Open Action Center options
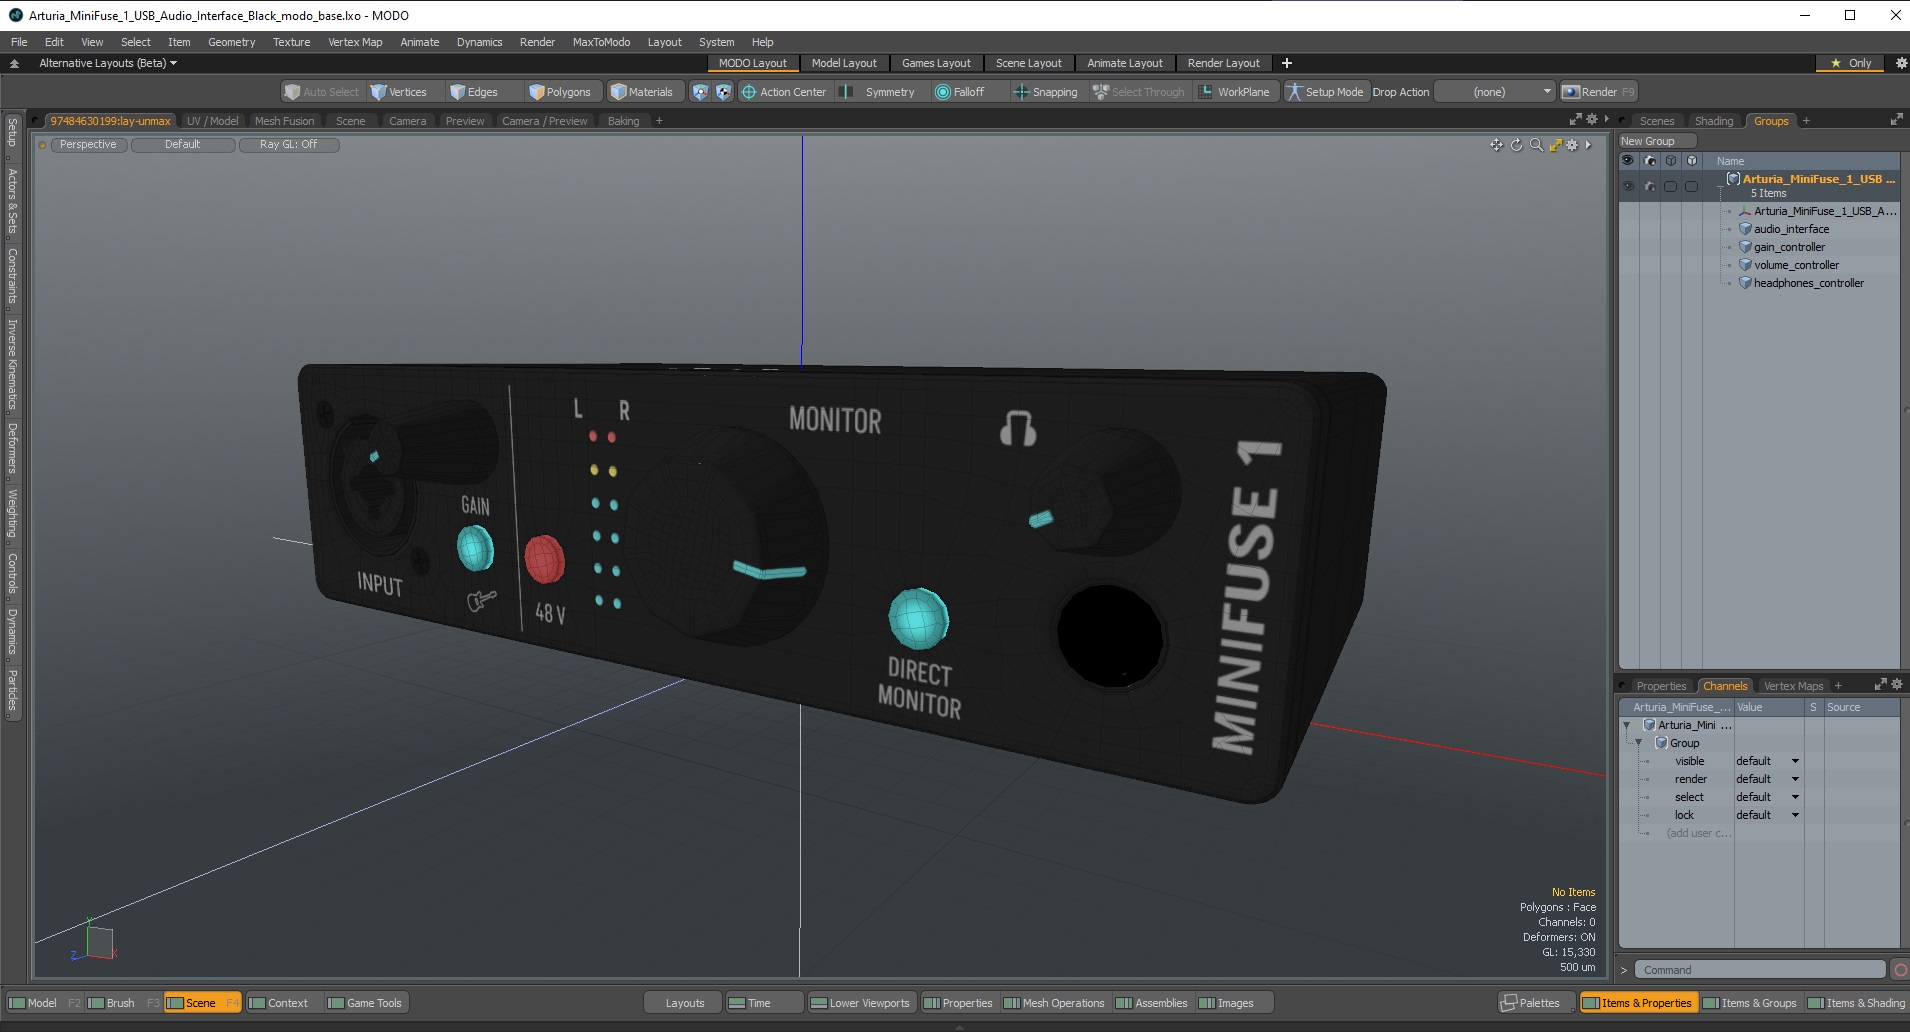The image size is (1910, 1032). pyautogui.click(x=784, y=92)
